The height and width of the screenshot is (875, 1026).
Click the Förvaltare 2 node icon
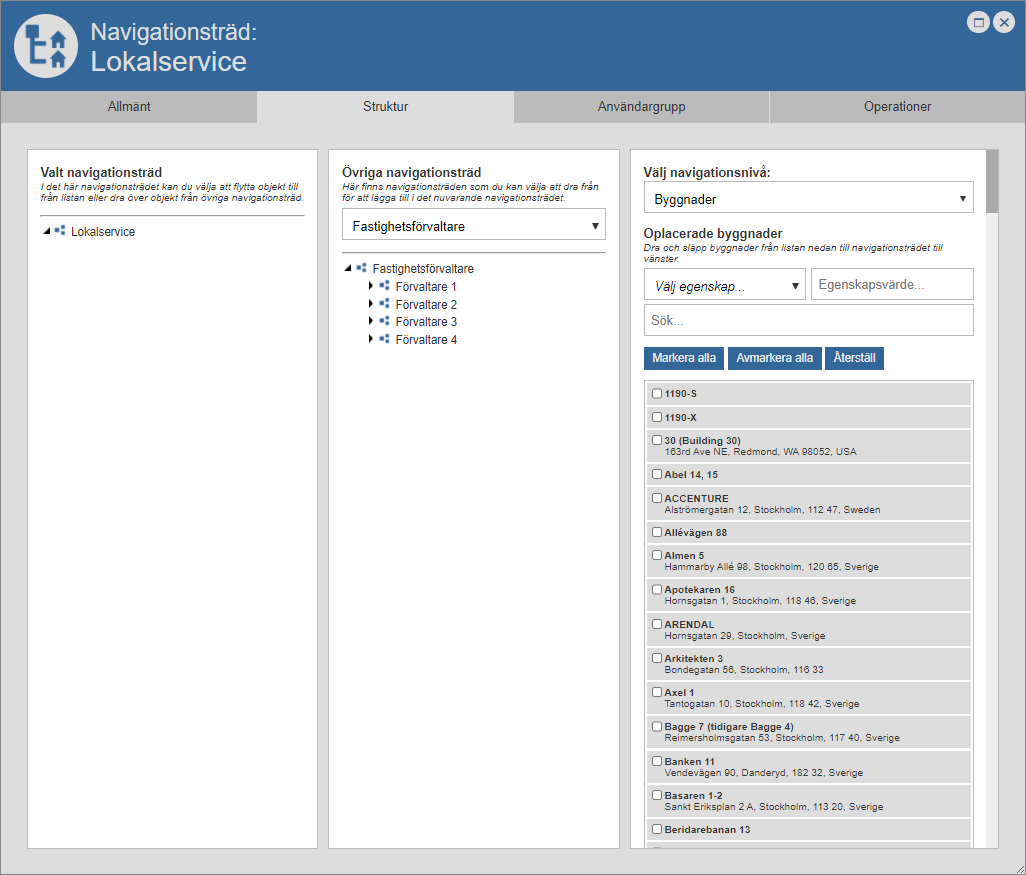pyautogui.click(x=384, y=304)
